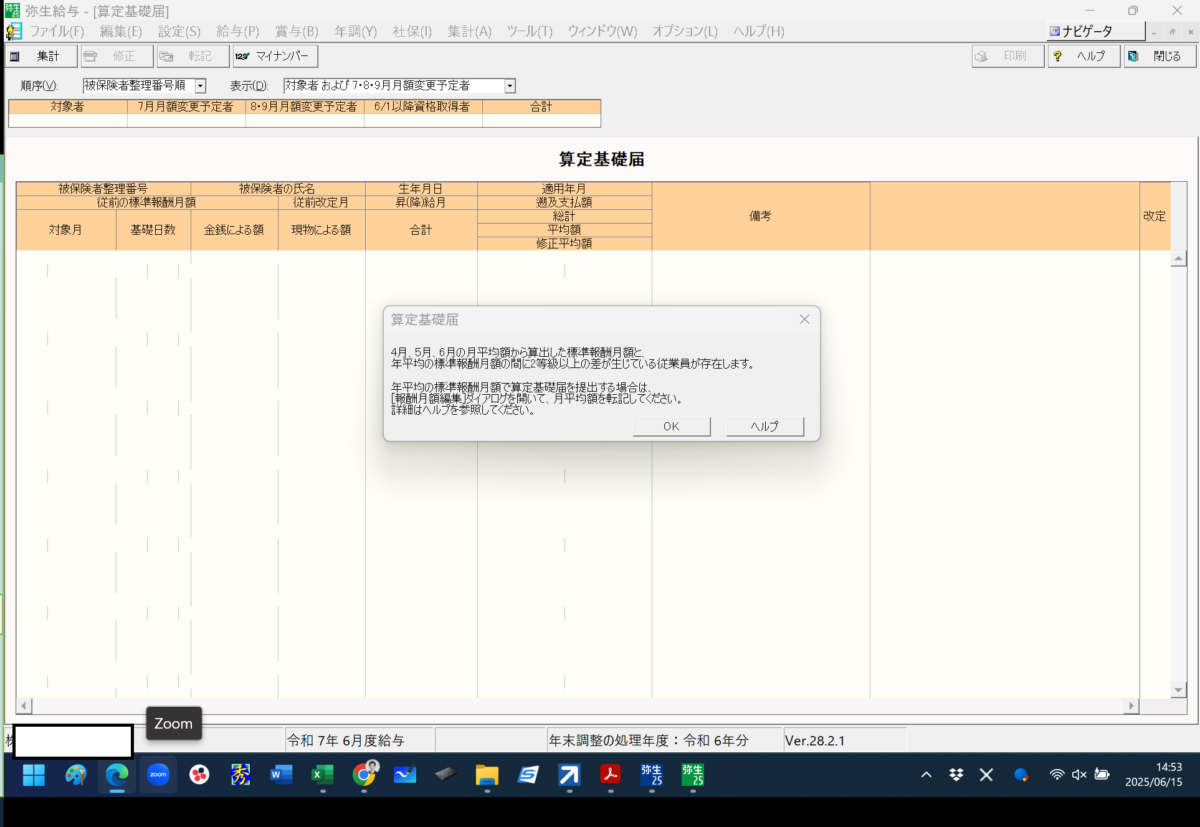Image resolution: width=1200 pixels, height=827 pixels.
Task: Click the 8･9月月額変更予定者 header cell
Action: [x=305, y=106]
